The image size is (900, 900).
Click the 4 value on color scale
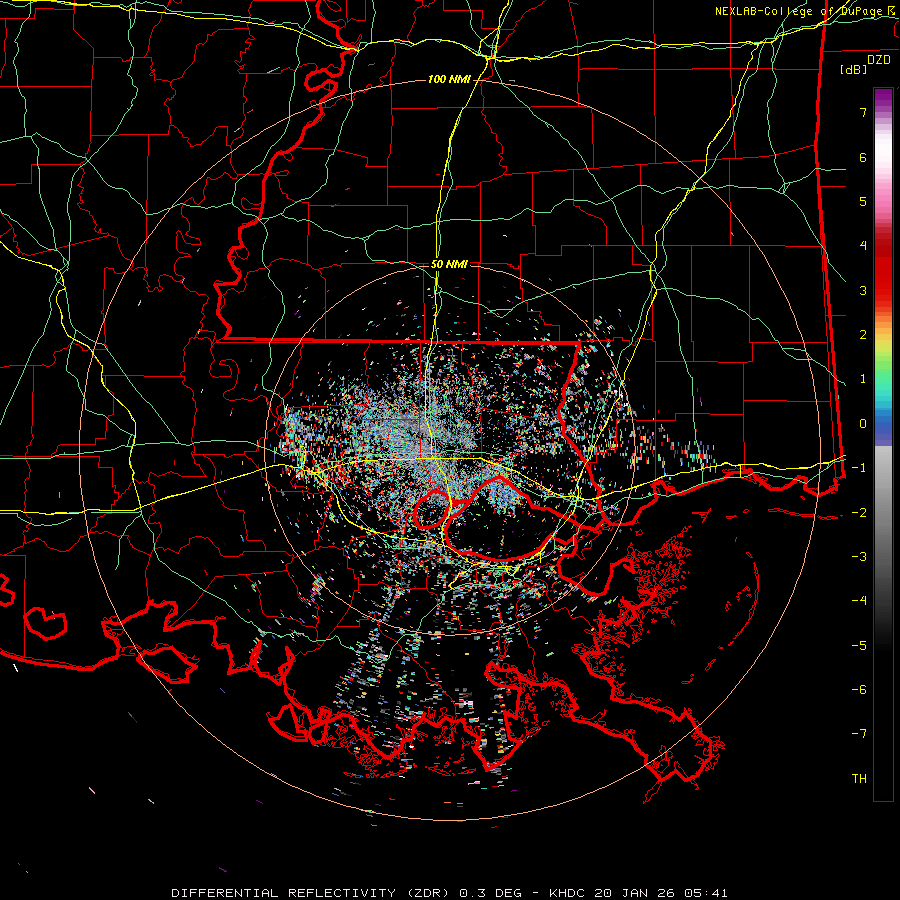(863, 246)
